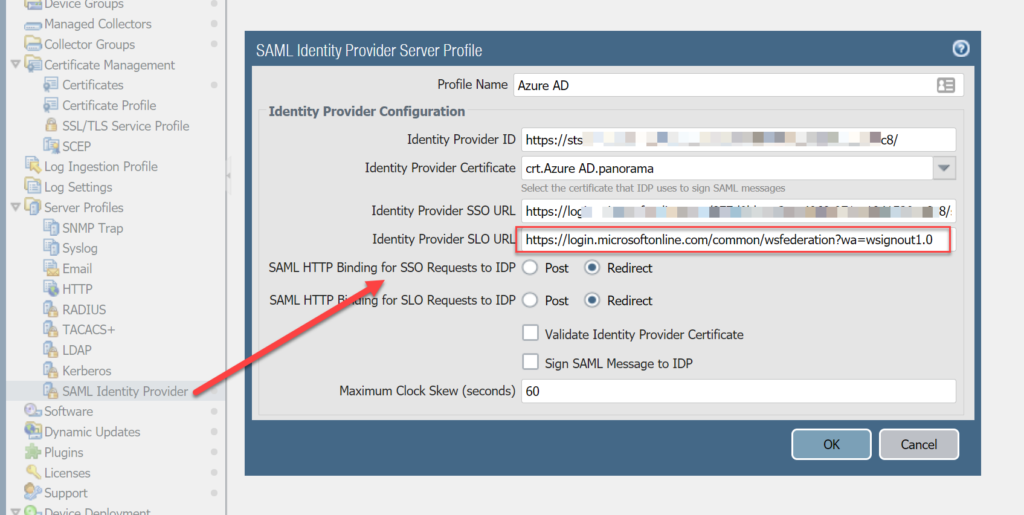Click the Collector Groups folder icon
Screen dimensions: 1024x515
pyautogui.click(x=33, y=44)
